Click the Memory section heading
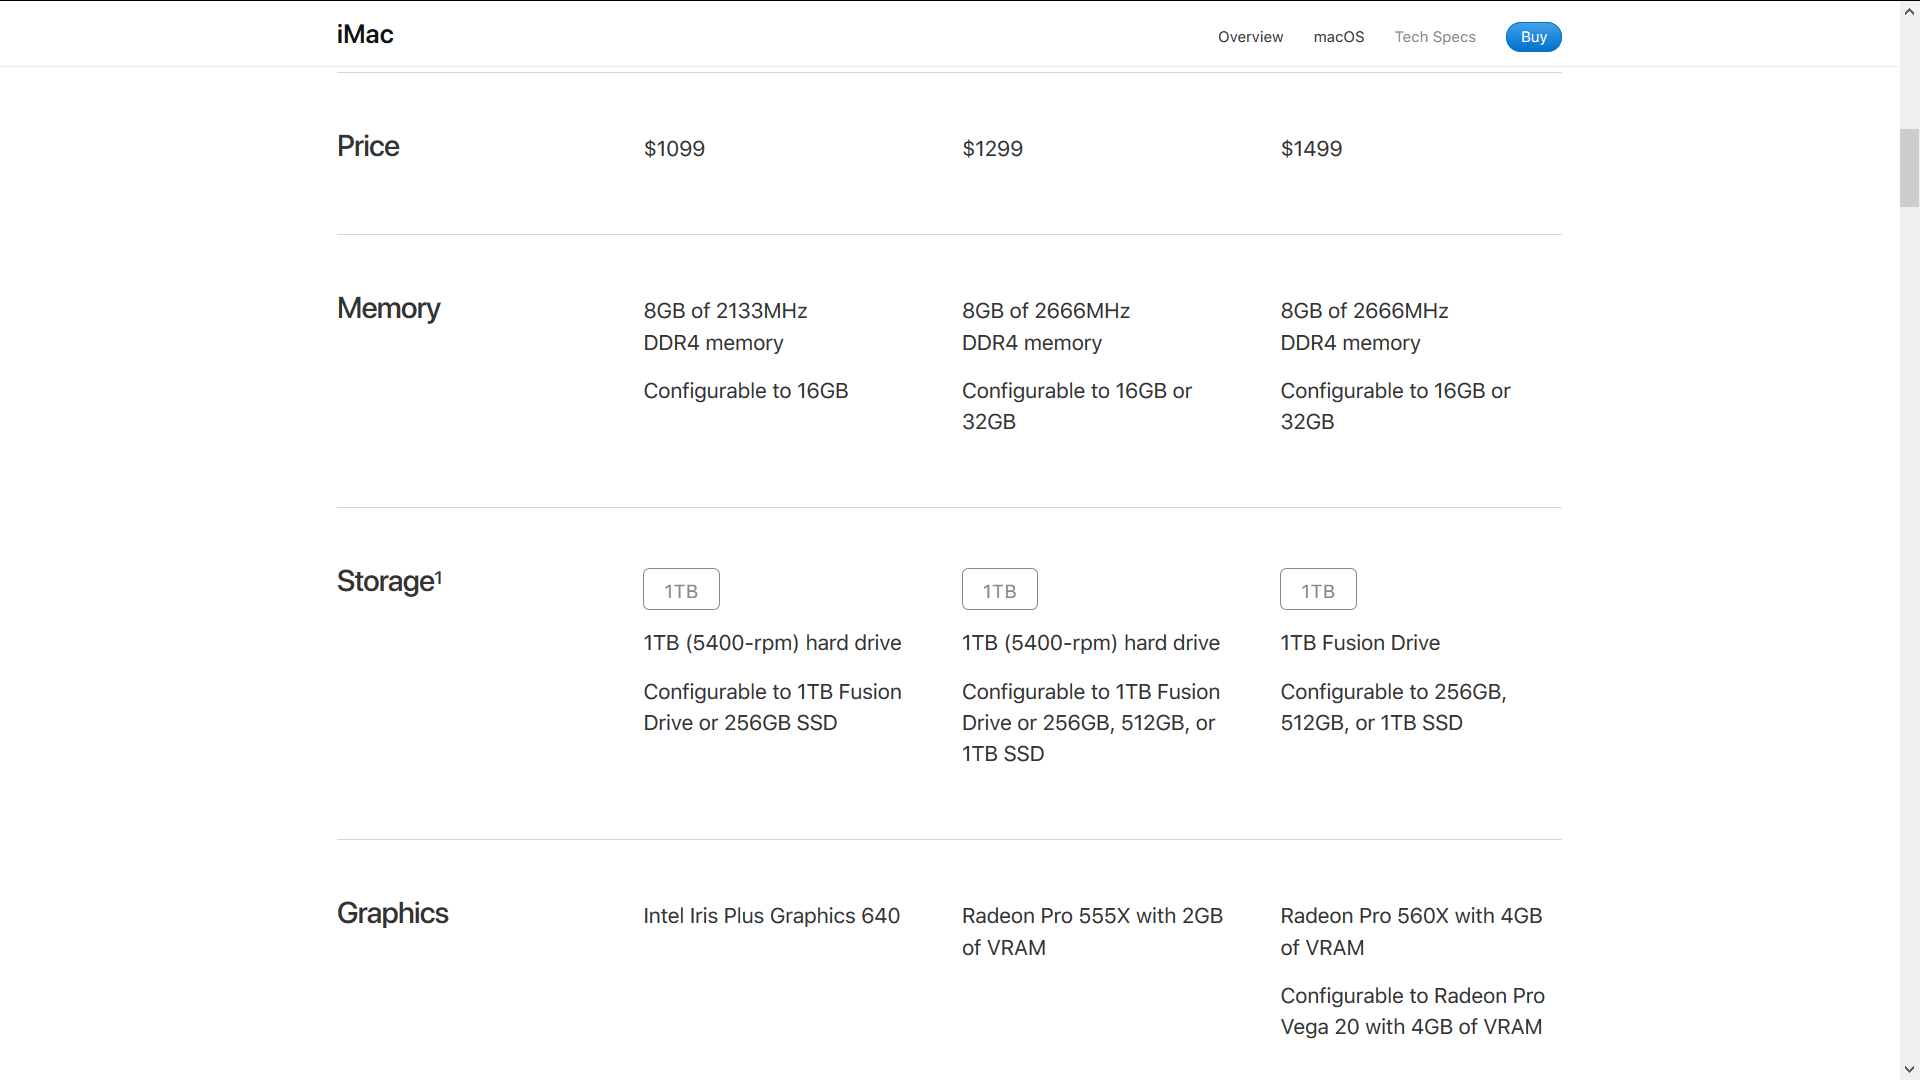The width and height of the screenshot is (1920, 1080). 388,308
